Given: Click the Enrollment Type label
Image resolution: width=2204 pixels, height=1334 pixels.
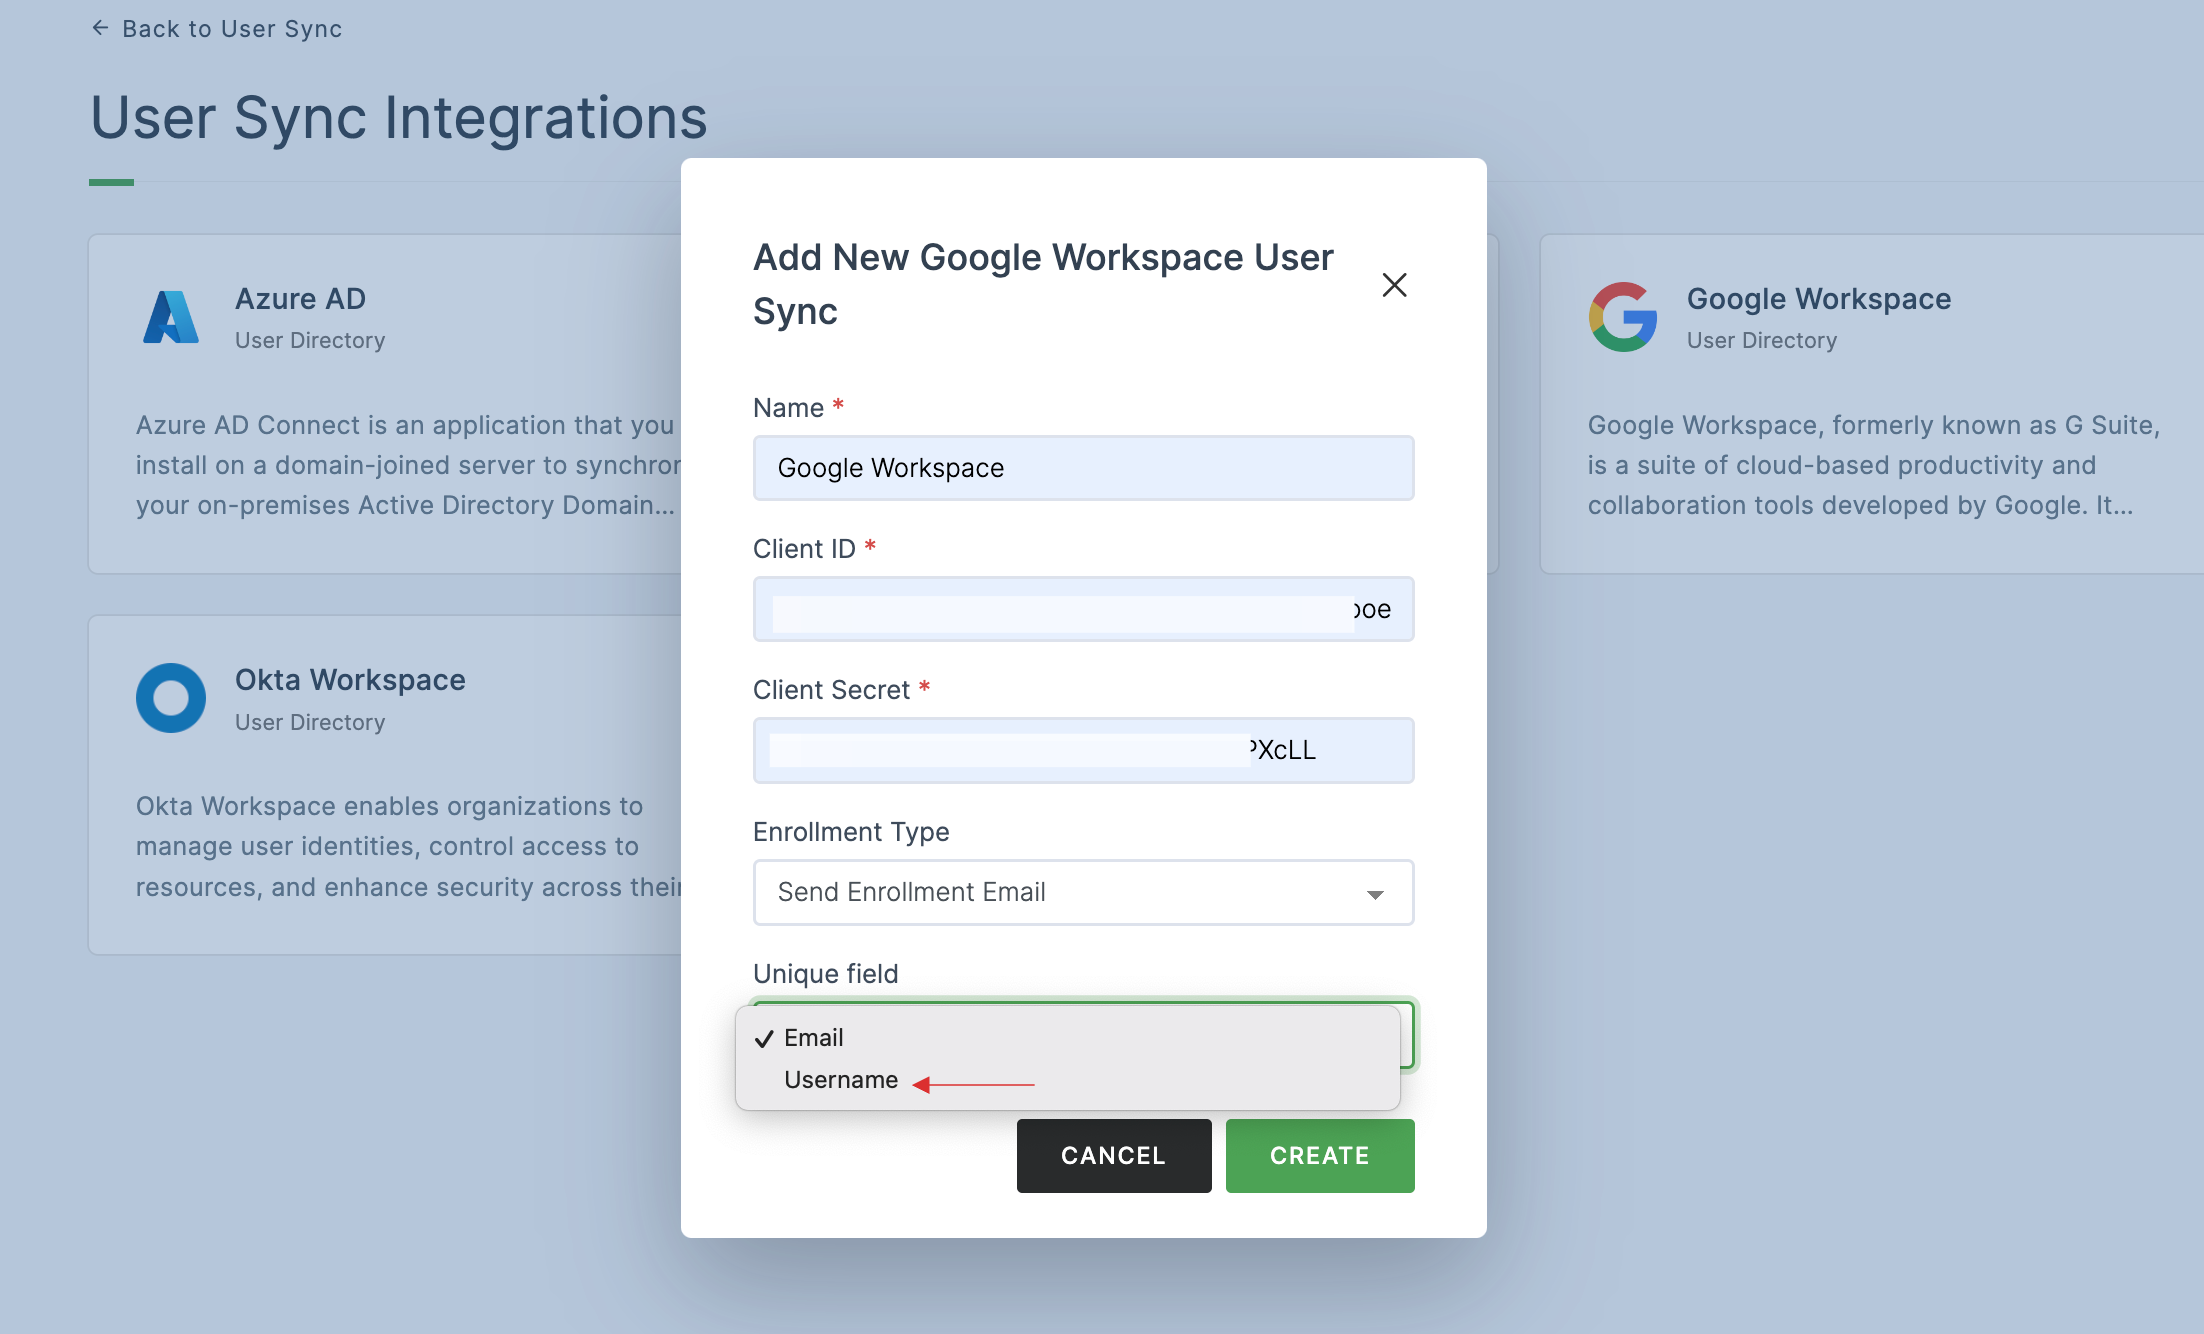Looking at the screenshot, I should click(x=851, y=832).
